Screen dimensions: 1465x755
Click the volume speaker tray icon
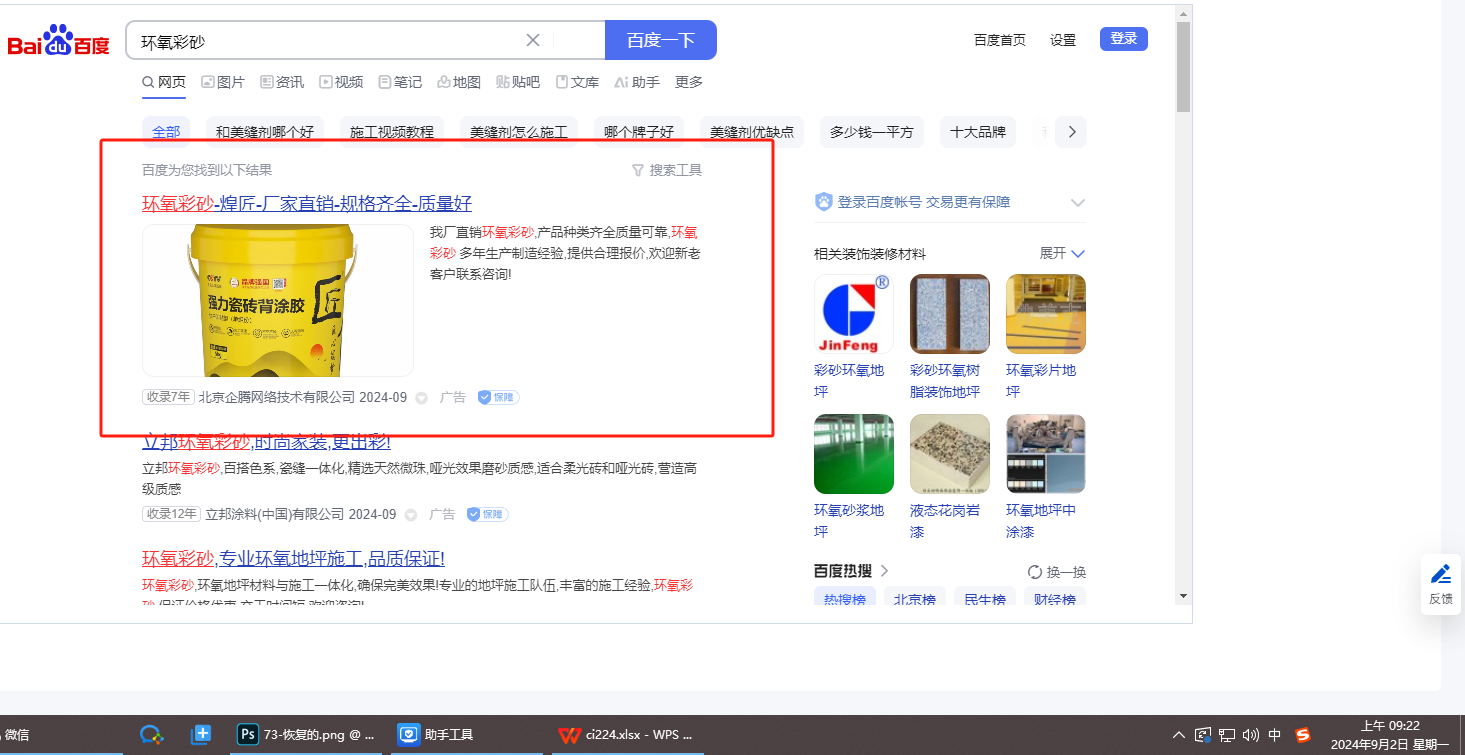click(x=1251, y=735)
